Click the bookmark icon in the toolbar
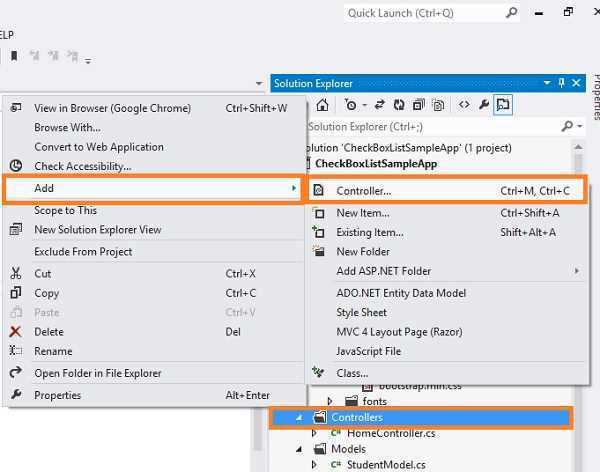Image resolution: width=600 pixels, height=472 pixels. (14, 57)
